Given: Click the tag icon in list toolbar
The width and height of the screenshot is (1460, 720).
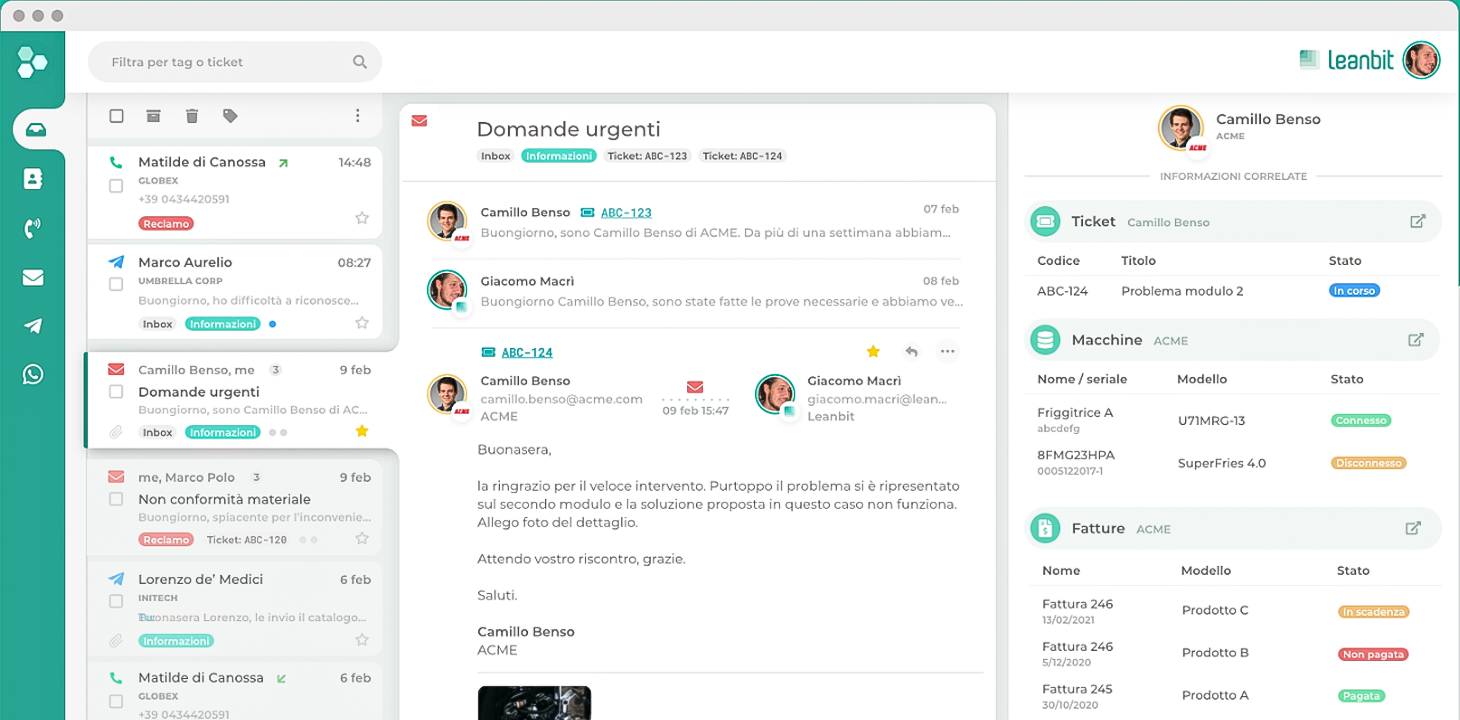Looking at the screenshot, I should pos(230,116).
